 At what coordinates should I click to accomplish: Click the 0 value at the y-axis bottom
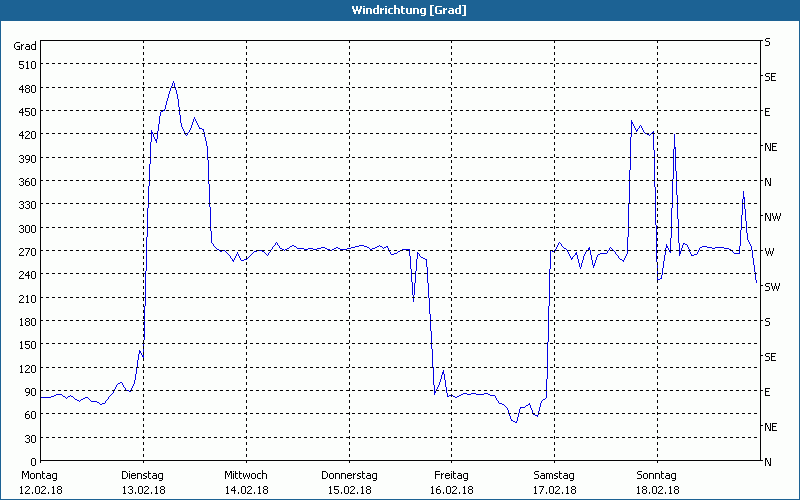click(32, 462)
